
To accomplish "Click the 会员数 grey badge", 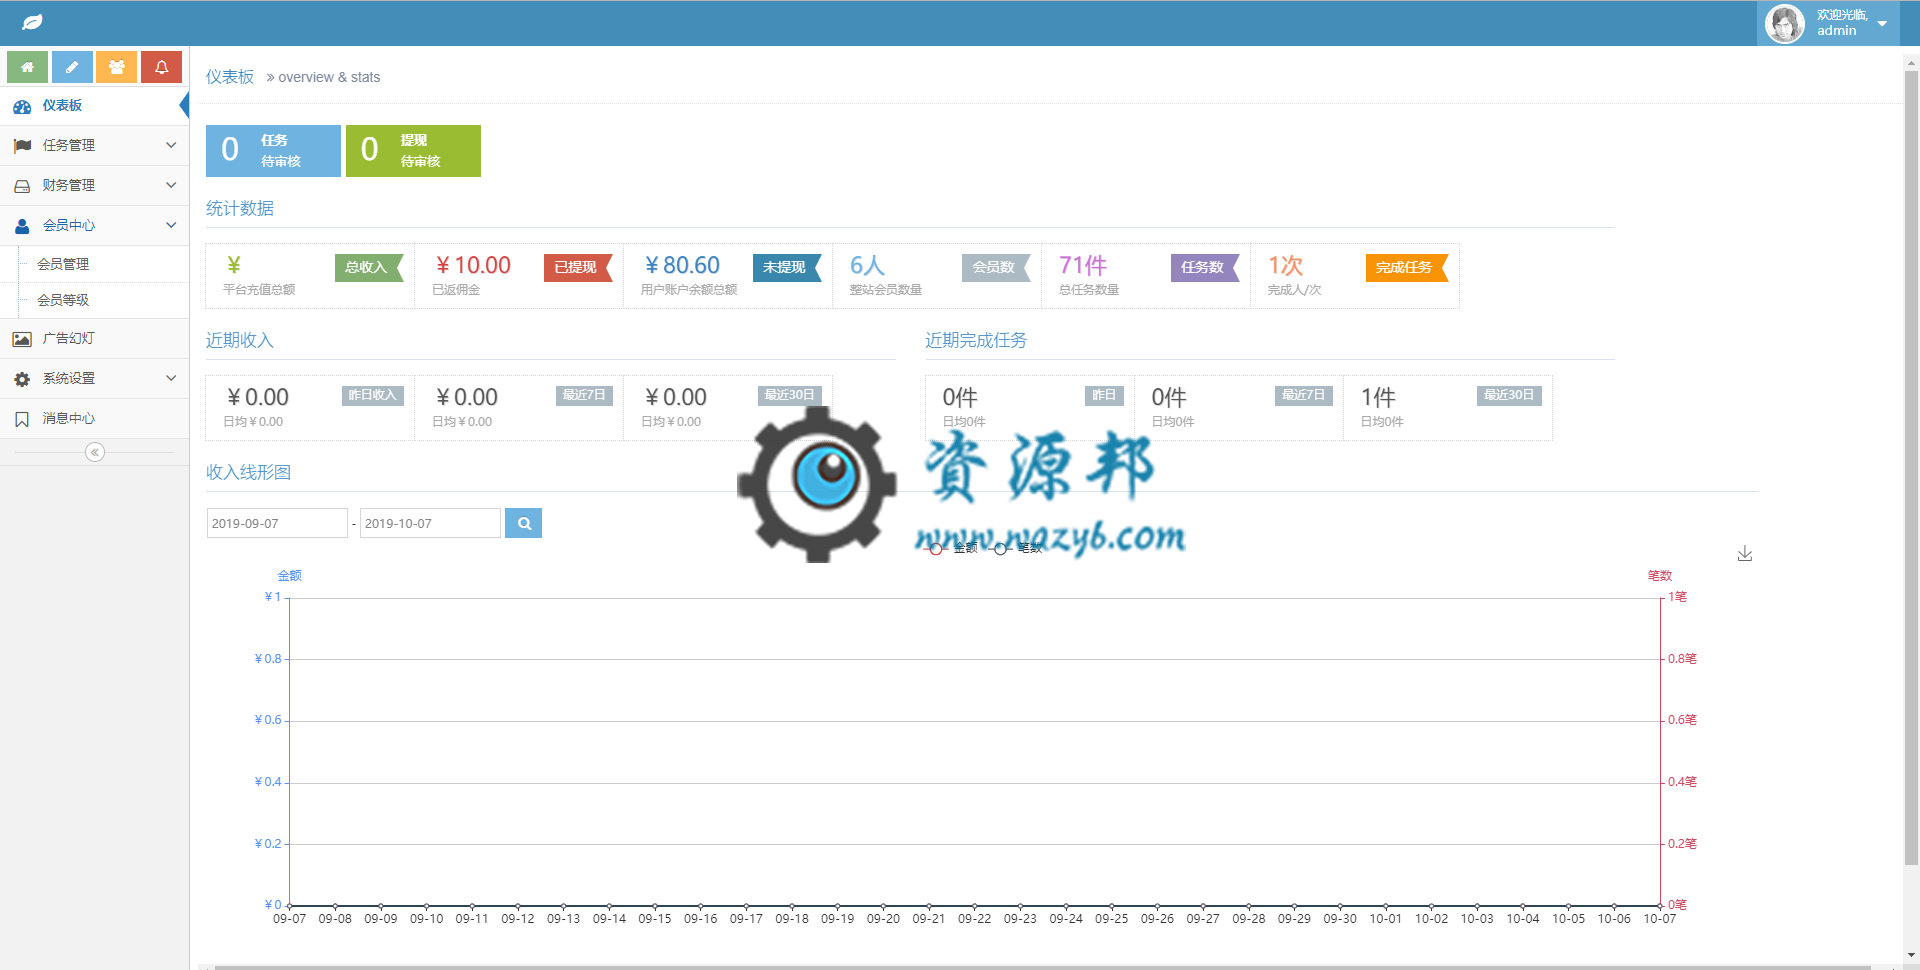I will point(995,267).
